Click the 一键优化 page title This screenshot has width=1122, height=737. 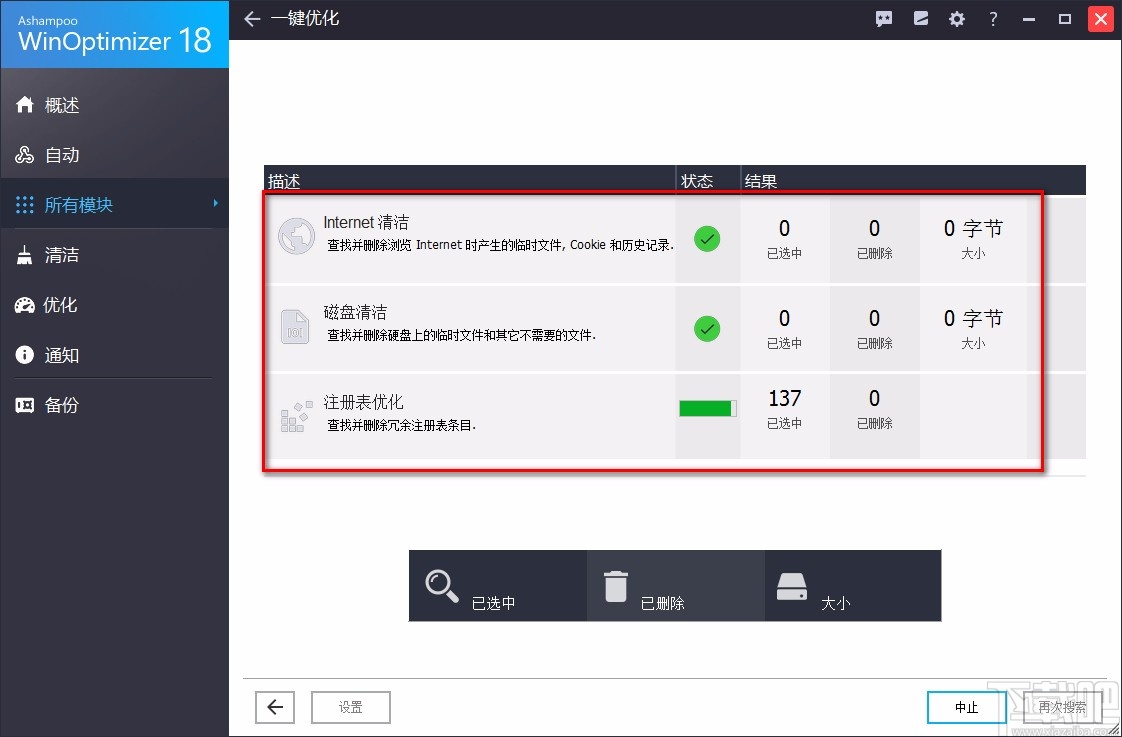304,19
